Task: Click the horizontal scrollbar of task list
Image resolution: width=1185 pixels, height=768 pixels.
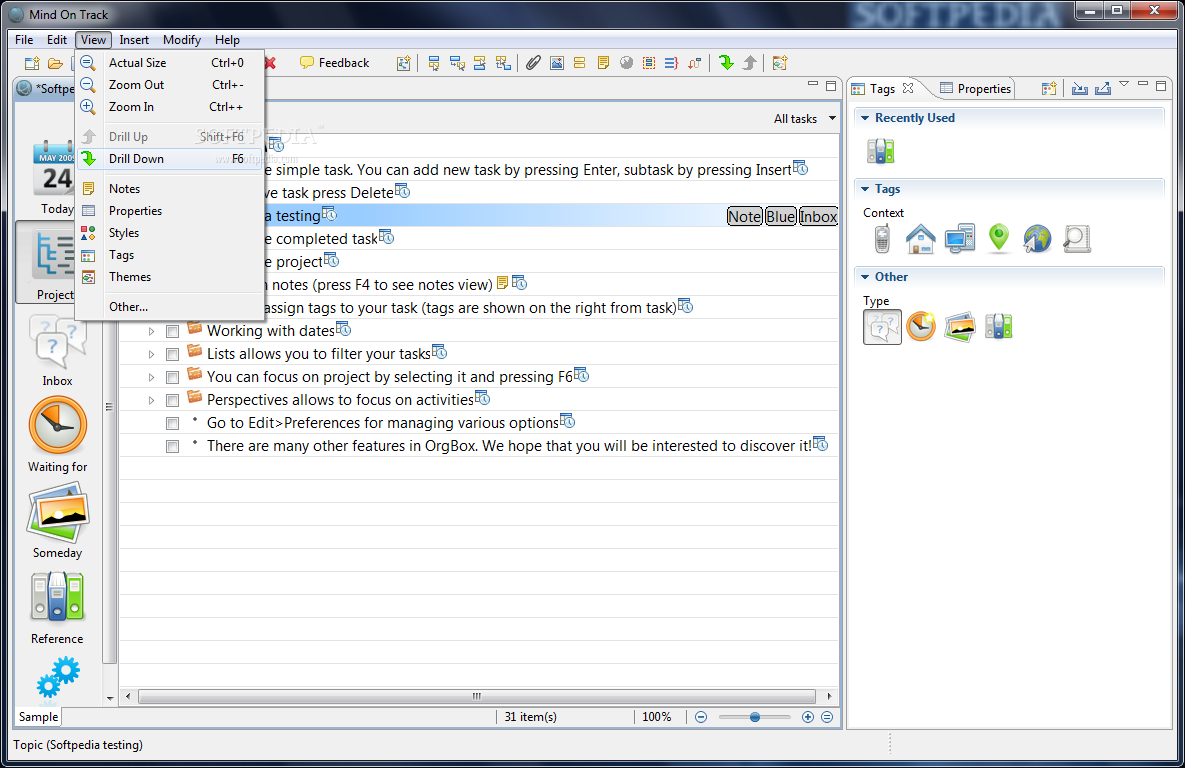Action: pyautogui.click(x=477, y=696)
